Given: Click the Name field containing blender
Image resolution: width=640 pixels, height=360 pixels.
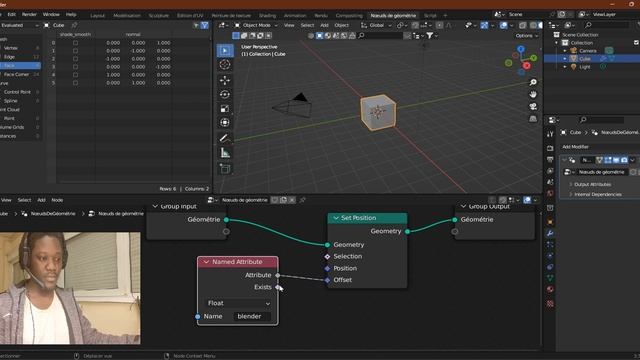Looking at the screenshot, I should pos(252,316).
